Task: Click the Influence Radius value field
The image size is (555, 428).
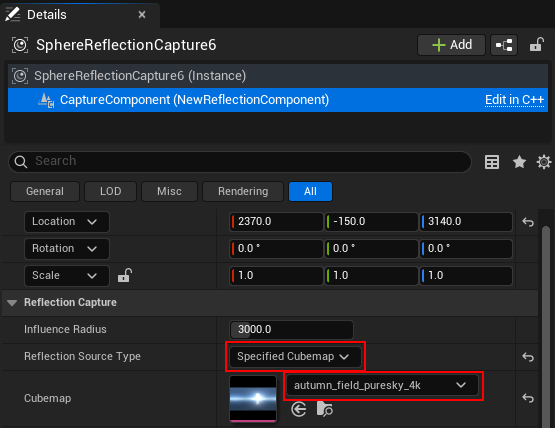Action: pos(291,330)
